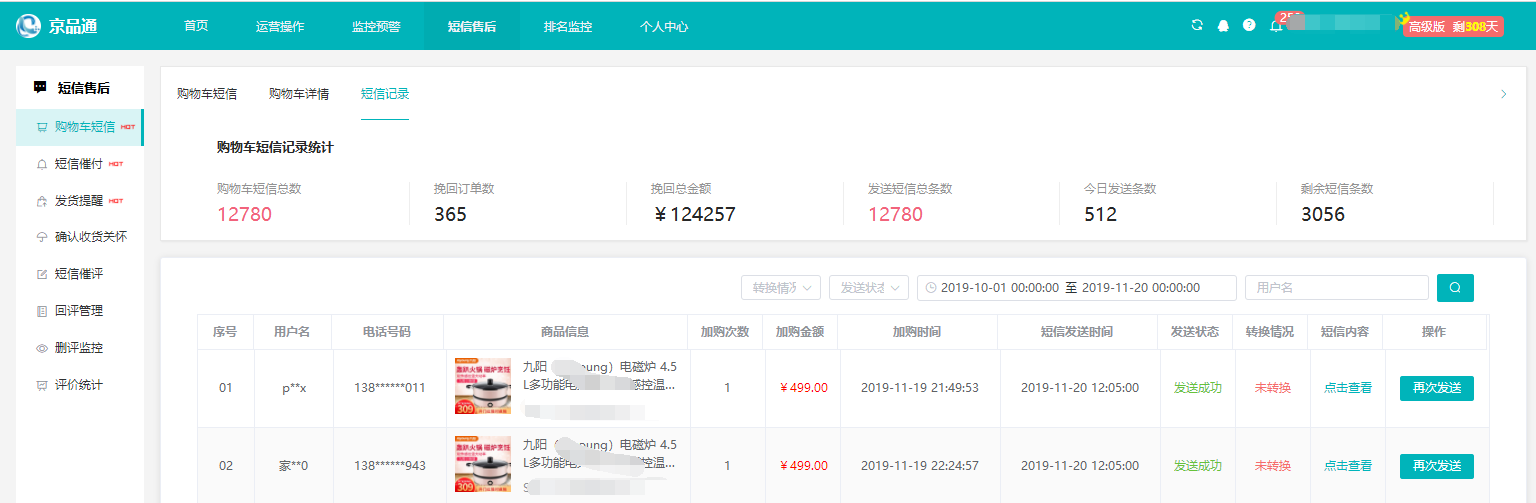The image size is (1536, 503).
Task: Open the notification bell icon
Action: click(x=1276, y=26)
